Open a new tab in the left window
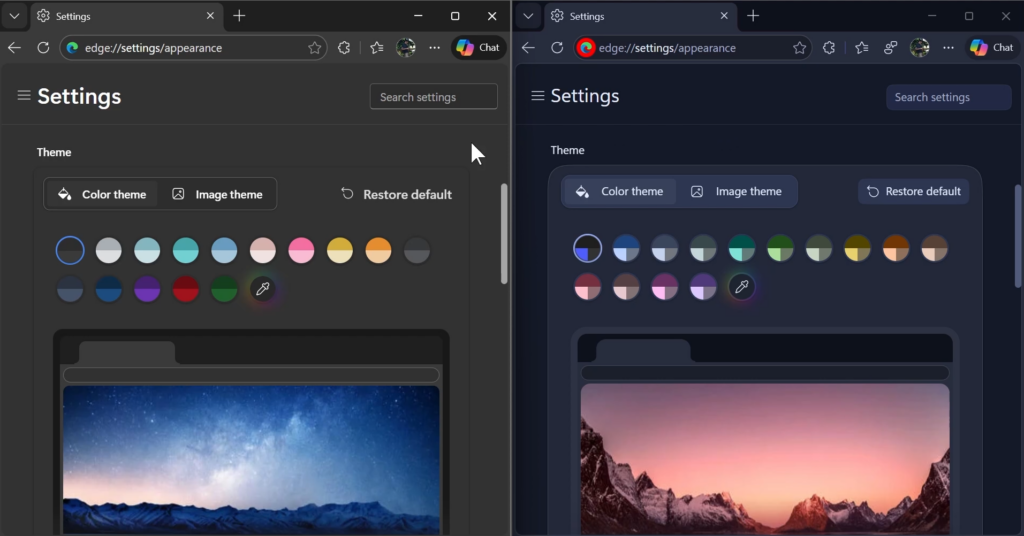The width and height of the screenshot is (1024, 536). (239, 16)
